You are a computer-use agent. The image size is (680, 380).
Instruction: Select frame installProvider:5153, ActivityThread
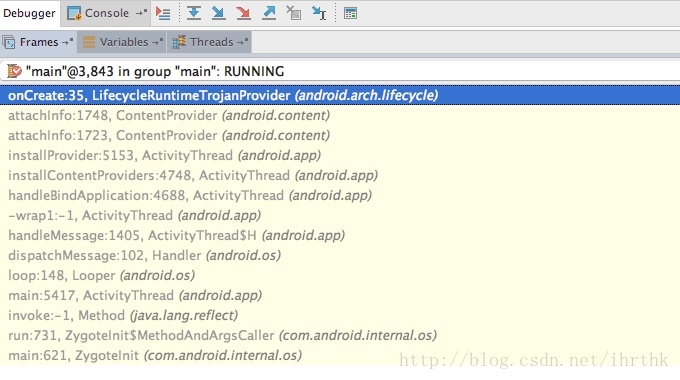pyautogui.click(x=340, y=155)
